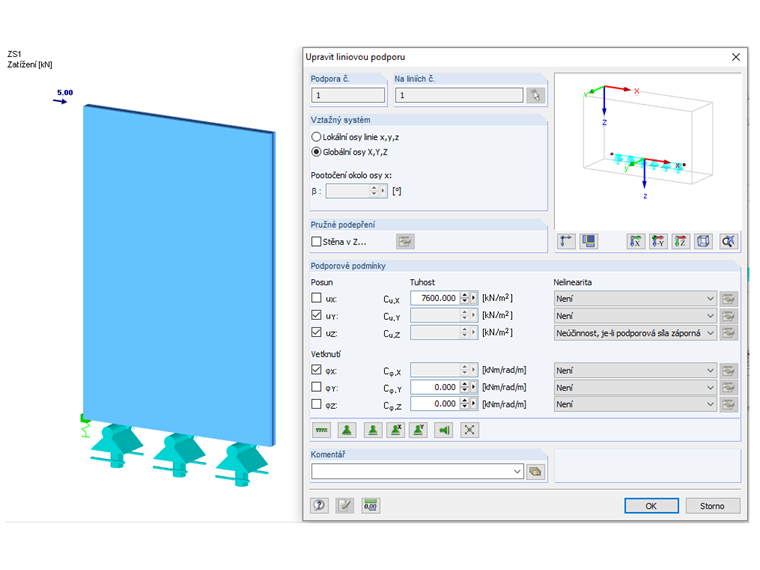Expand the Komentář combo box

point(517,471)
